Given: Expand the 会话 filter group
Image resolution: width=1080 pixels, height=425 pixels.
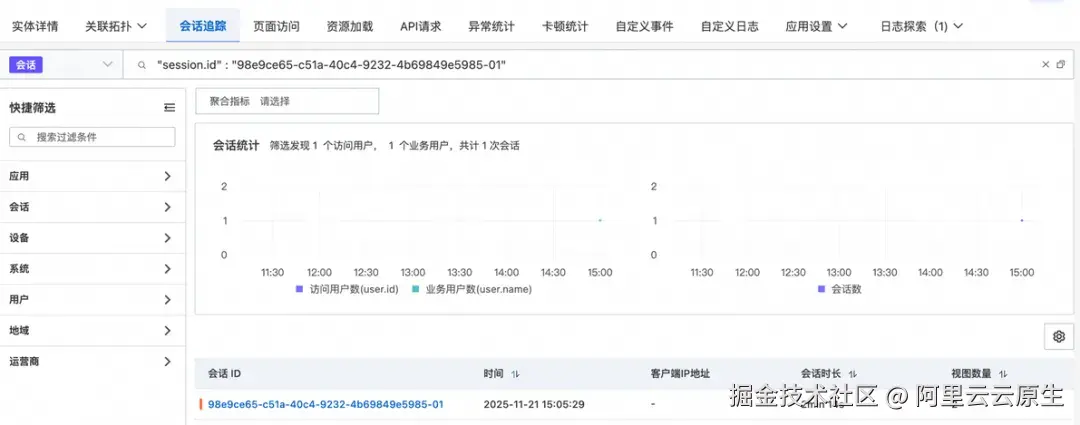Looking at the screenshot, I should 93,207.
